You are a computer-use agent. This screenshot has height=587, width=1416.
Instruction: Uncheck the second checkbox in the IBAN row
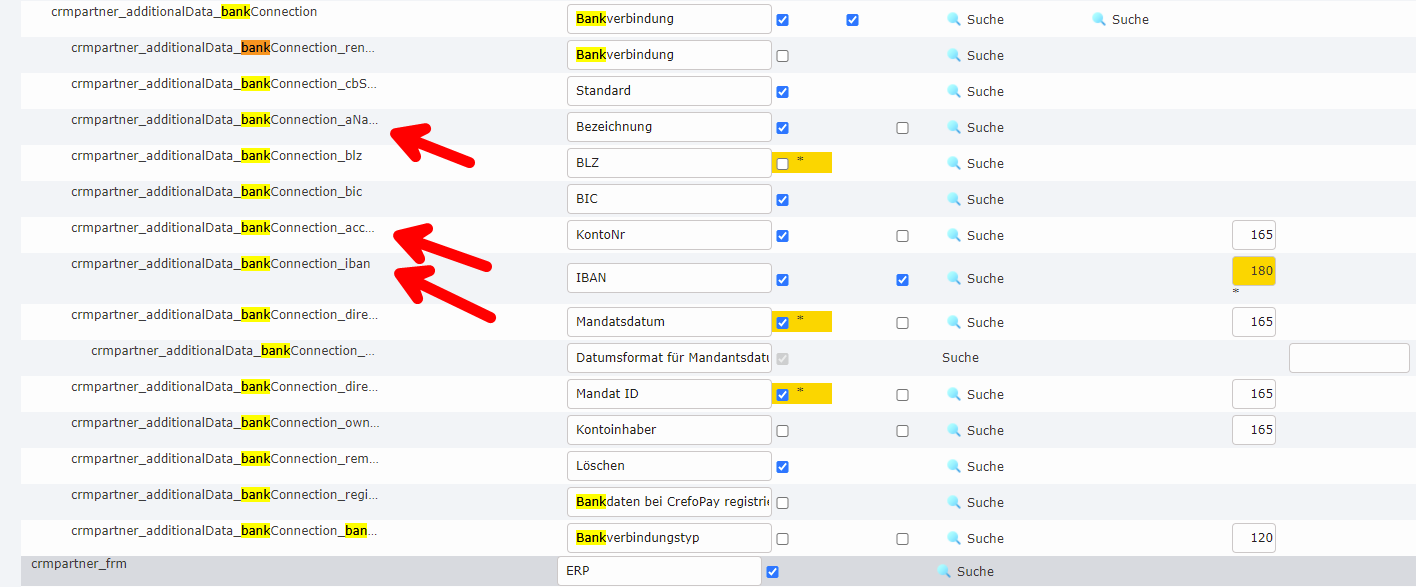[902, 280]
